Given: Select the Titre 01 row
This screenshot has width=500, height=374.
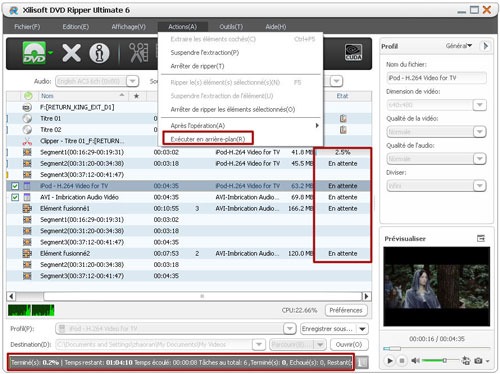Looking at the screenshot, I should (189, 118).
